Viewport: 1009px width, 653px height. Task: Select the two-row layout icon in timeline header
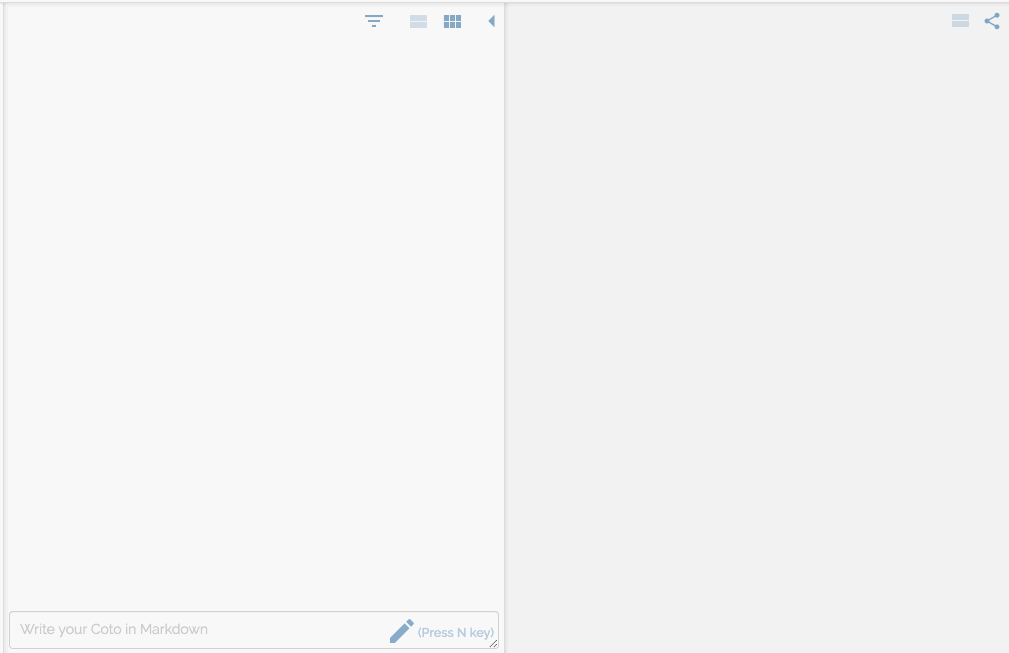(418, 21)
